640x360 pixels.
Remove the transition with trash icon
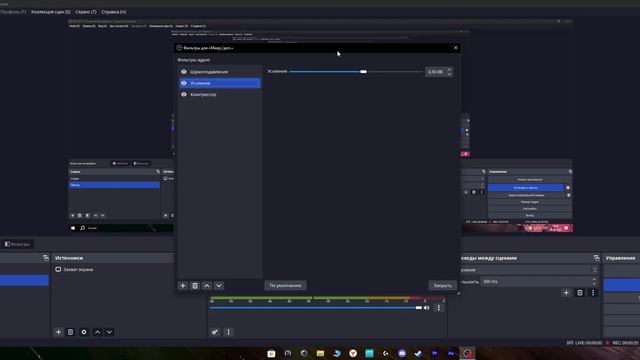(580, 293)
